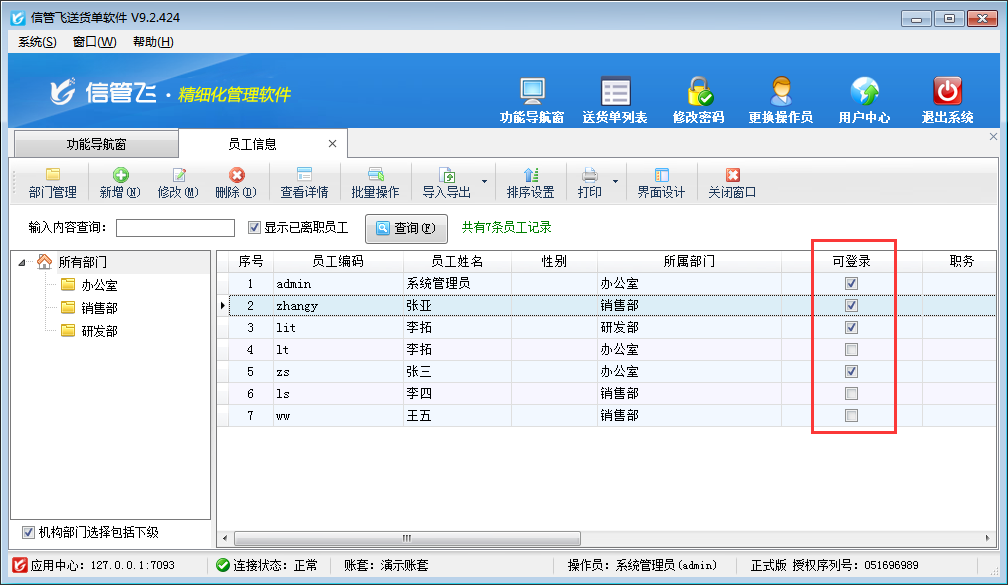Open the 送货单列表 icon
Screen dimensions: 1008x585
(x=615, y=92)
